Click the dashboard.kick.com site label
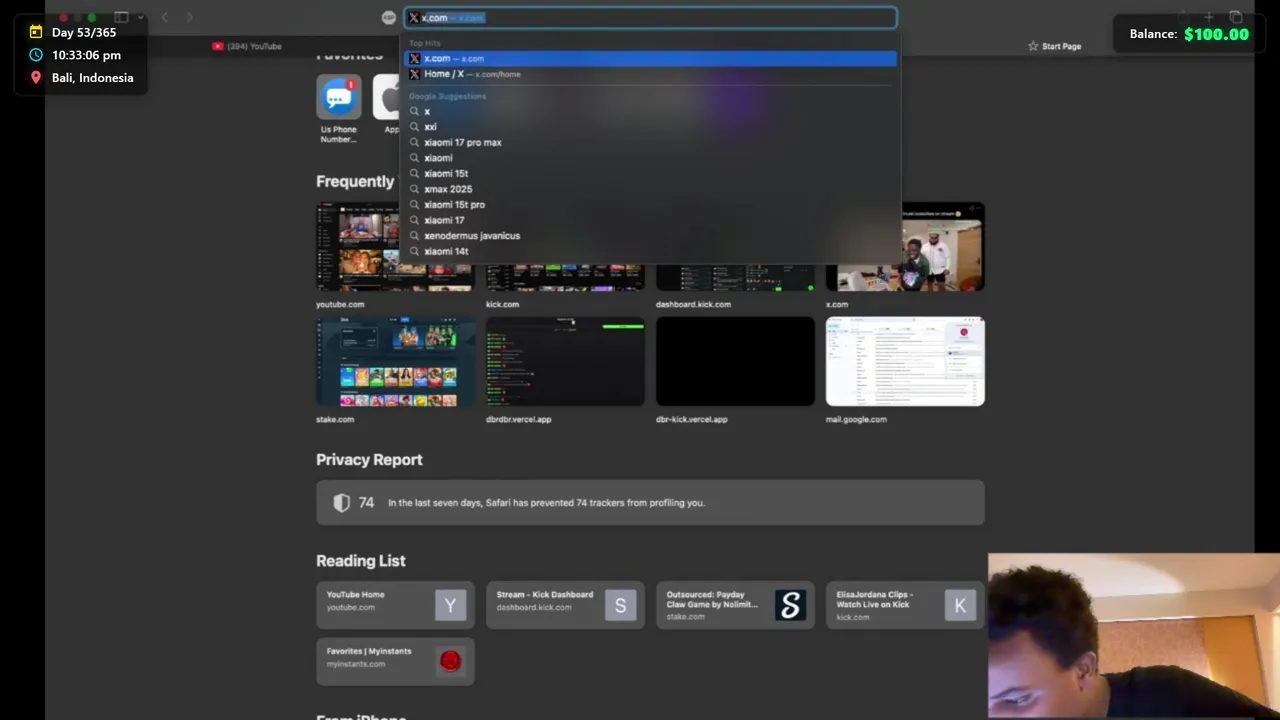Image resolution: width=1280 pixels, height=720 pixels. 693,304
